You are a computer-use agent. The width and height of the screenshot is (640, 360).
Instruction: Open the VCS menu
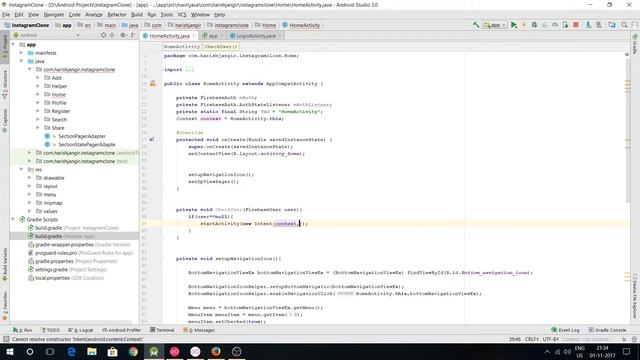pyautogui.click(x=182, y=14)
